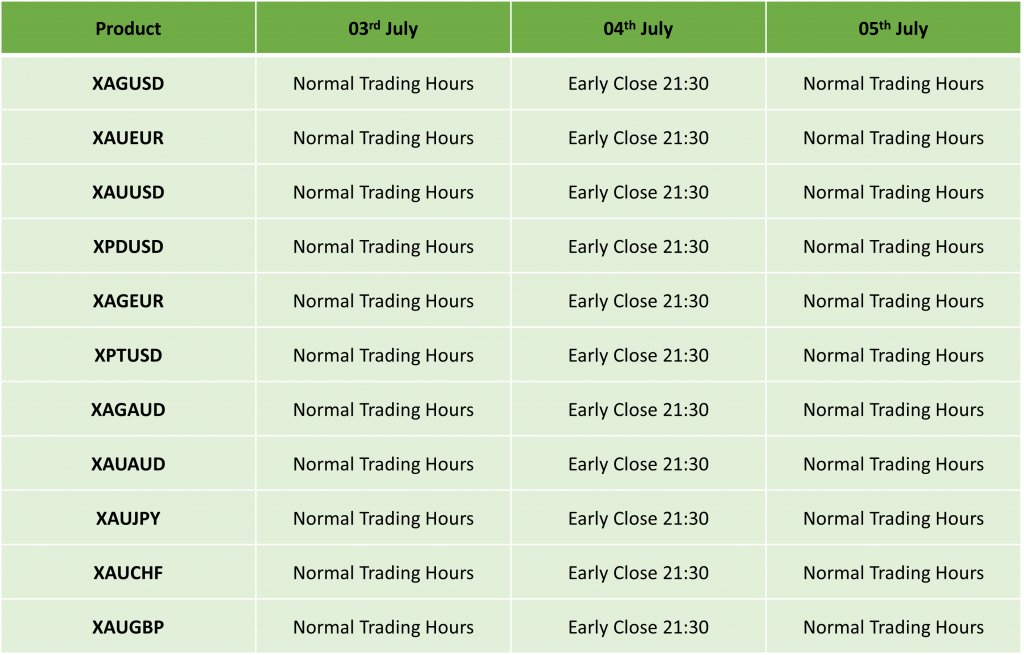1024x655 pixels.
Task: Select the 04th July column header
Action: click(x=638, y=28)
